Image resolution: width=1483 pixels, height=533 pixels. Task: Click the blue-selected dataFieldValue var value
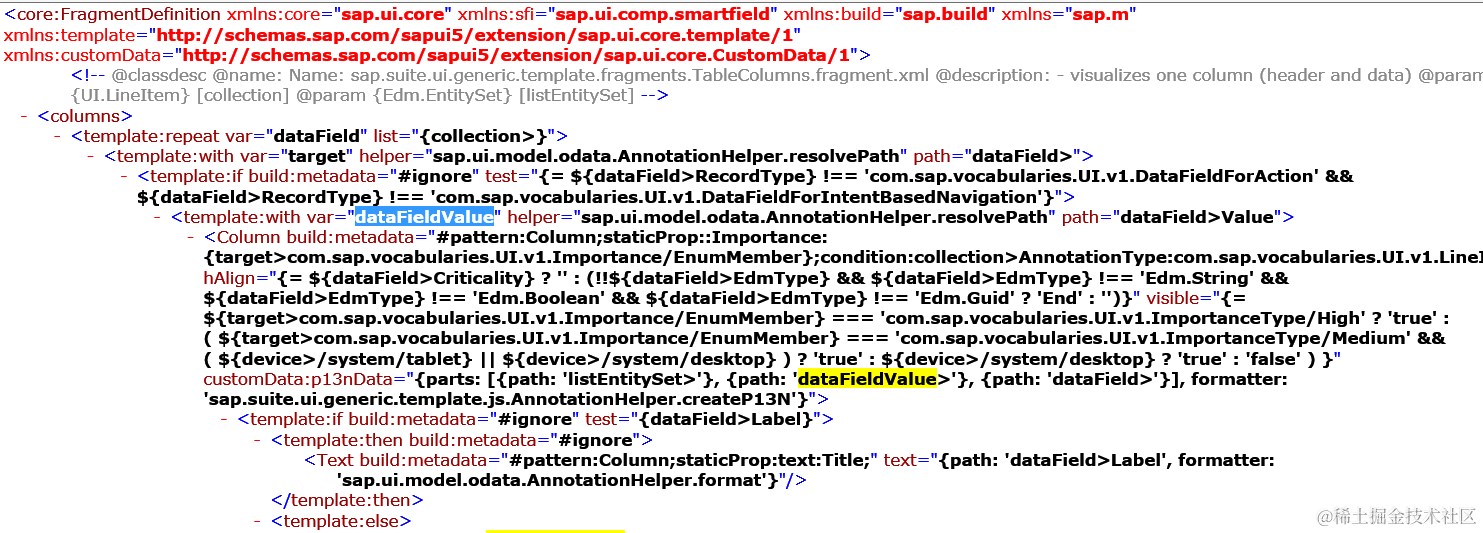pos(424,217)
